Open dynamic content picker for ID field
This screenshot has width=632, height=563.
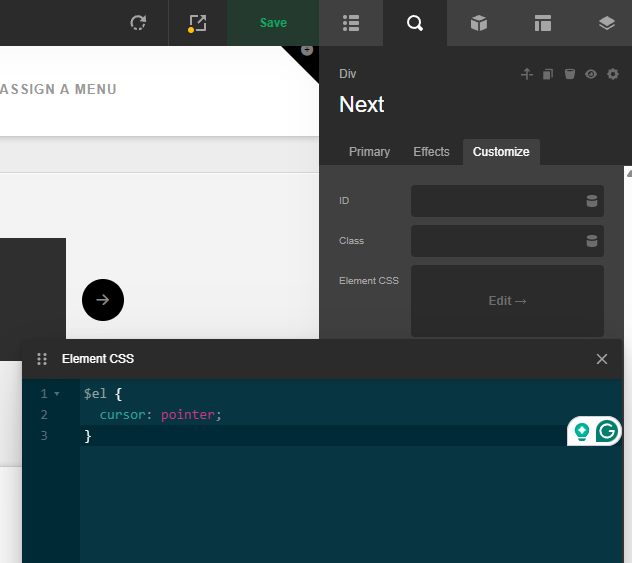[591, 201]
